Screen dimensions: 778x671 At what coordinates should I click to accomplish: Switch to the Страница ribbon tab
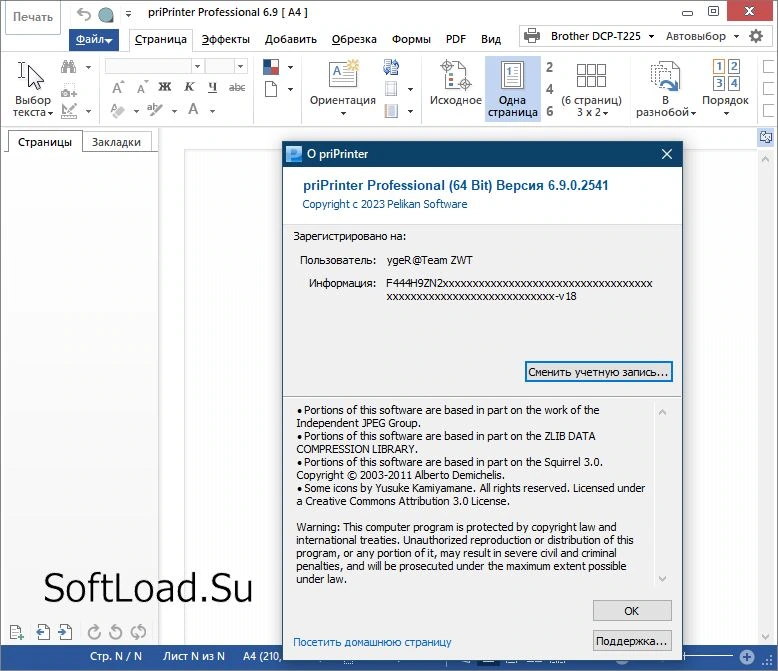coord(161,40)
